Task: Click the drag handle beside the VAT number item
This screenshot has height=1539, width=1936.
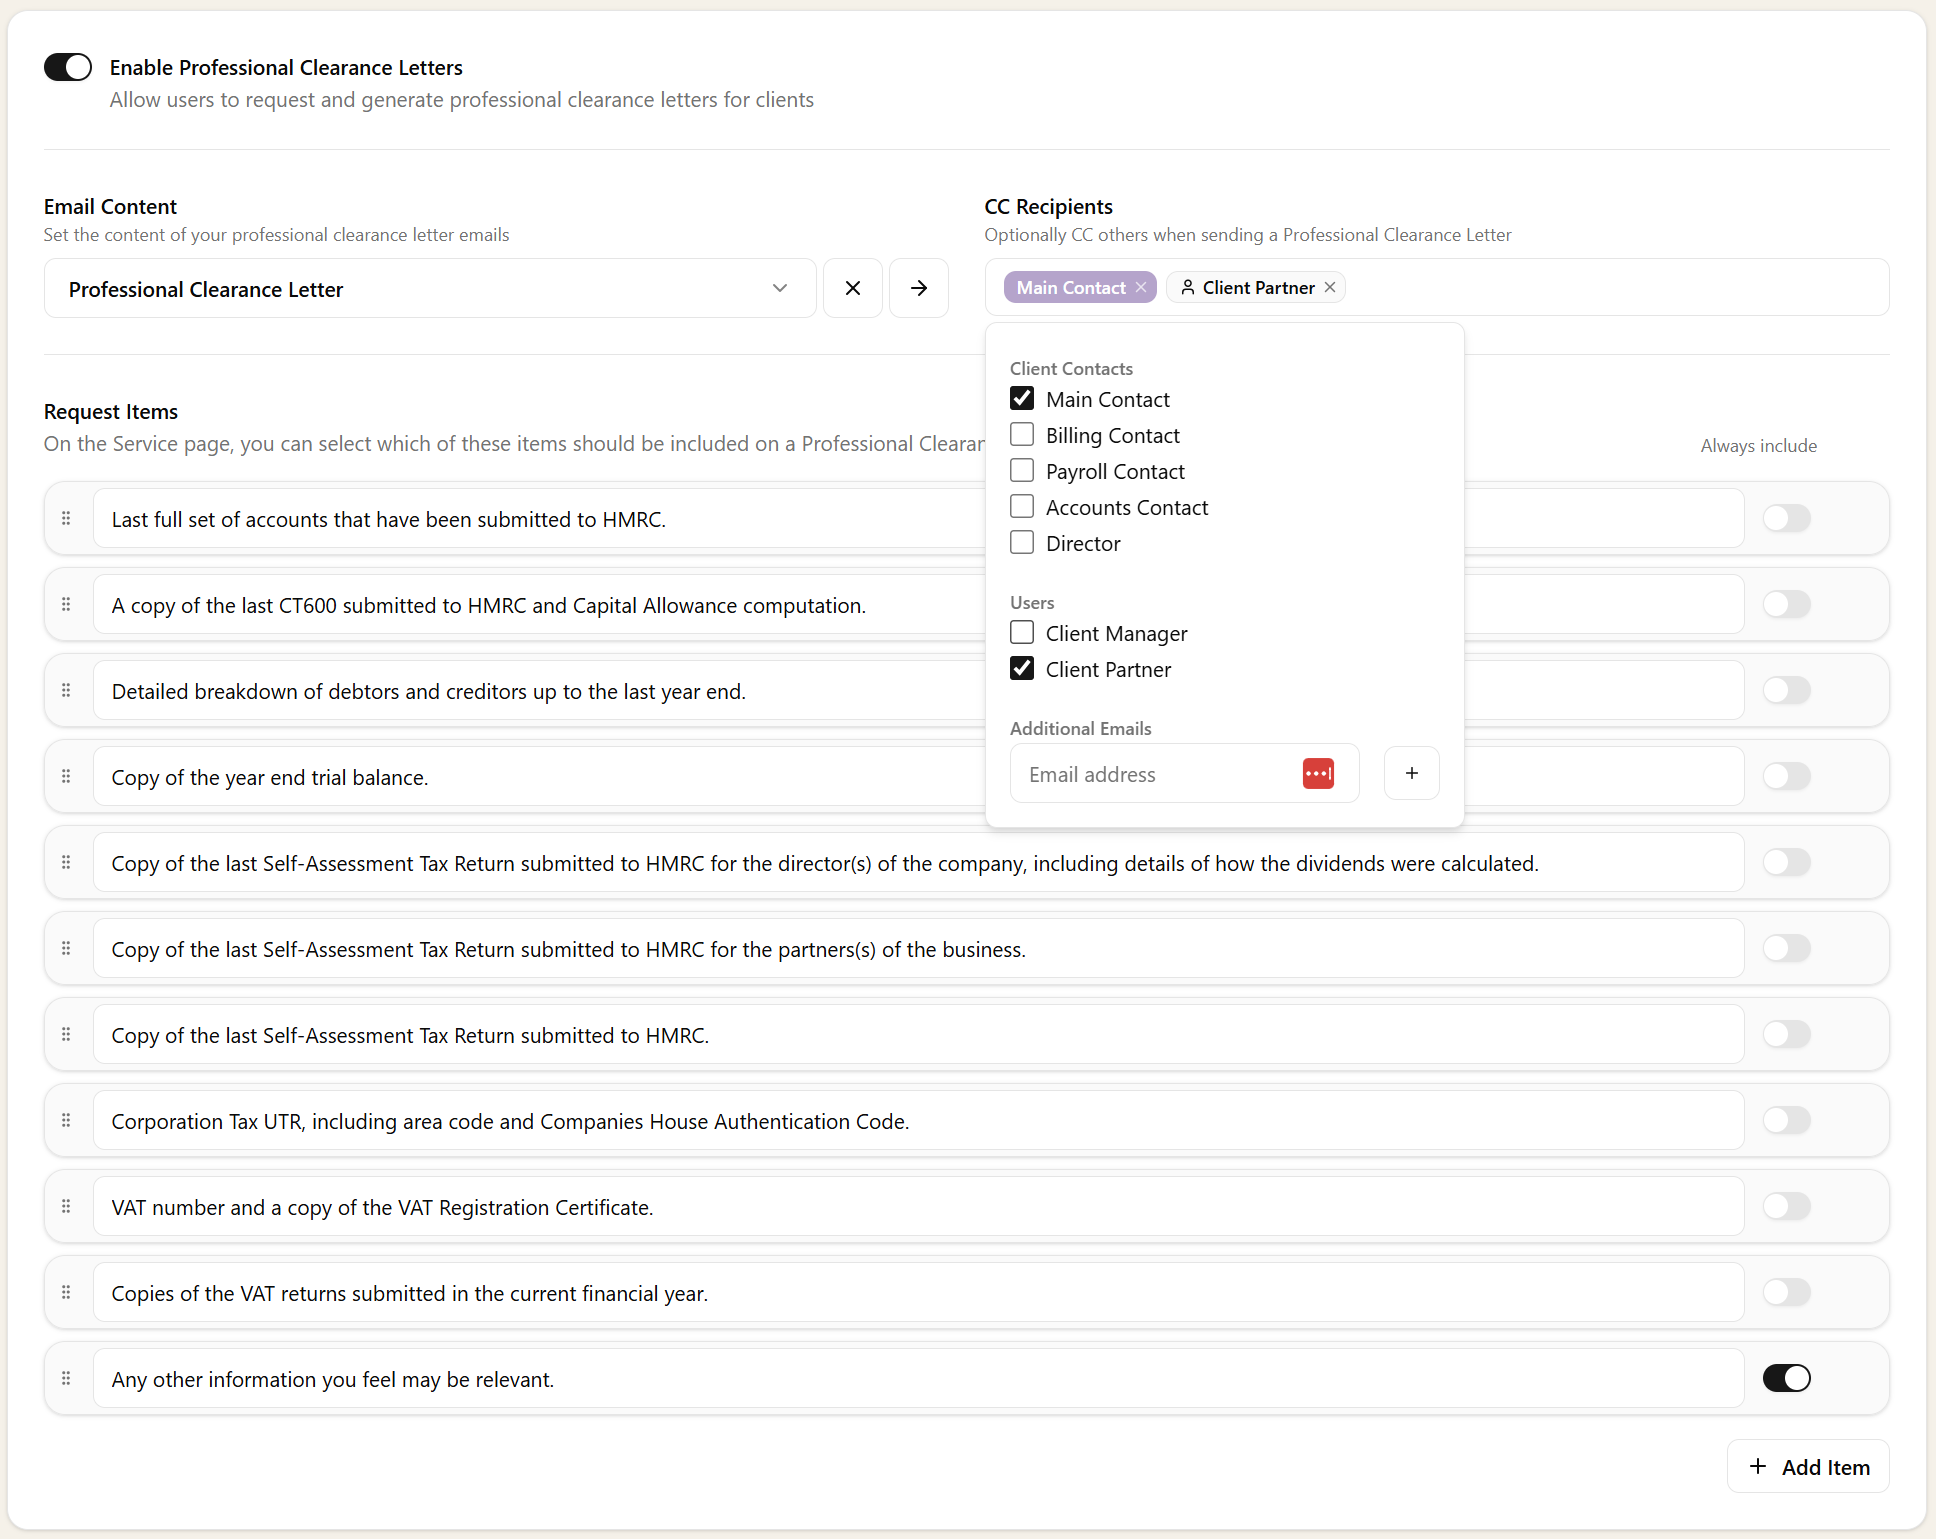Action: pyautogui.click(x=66, y=1206)
